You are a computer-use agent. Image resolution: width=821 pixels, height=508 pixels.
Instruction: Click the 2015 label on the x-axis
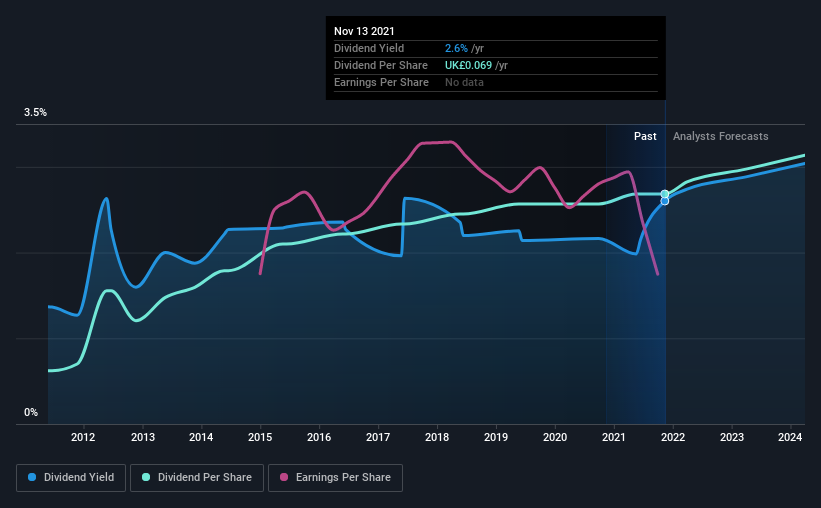pos(260,437)
